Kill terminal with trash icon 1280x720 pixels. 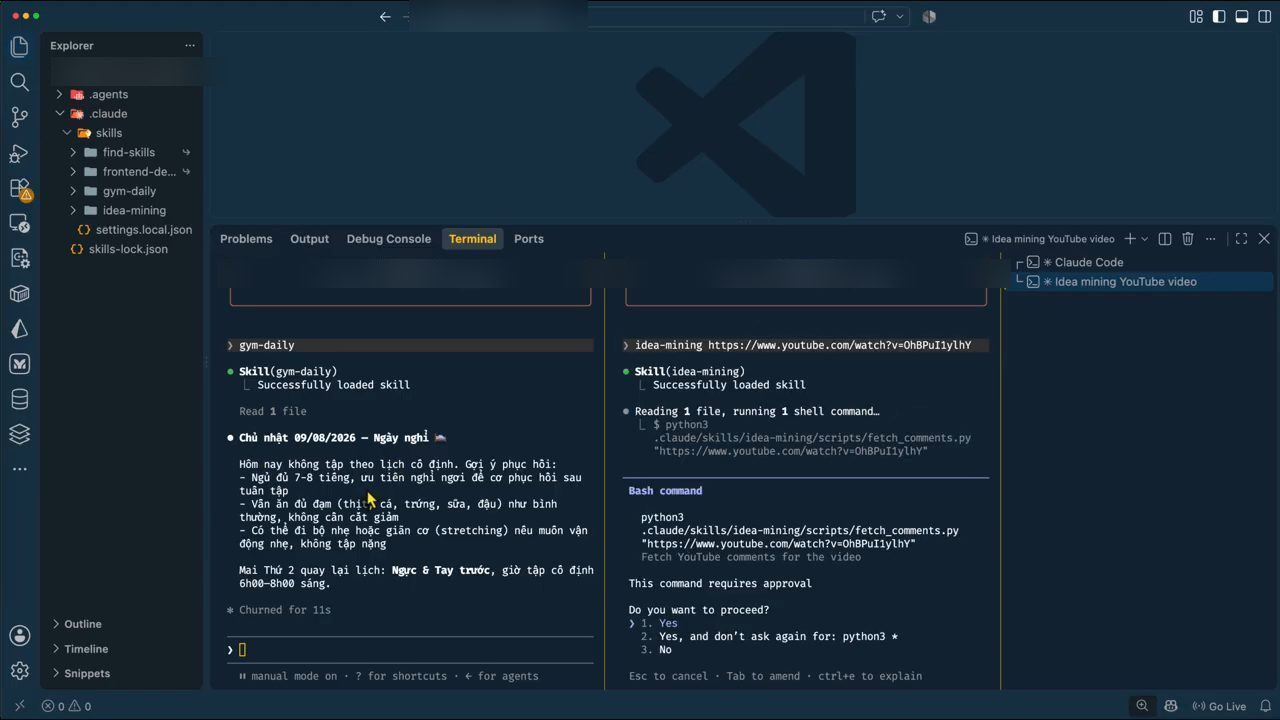pyautogui.click(x=1188, y=239)
